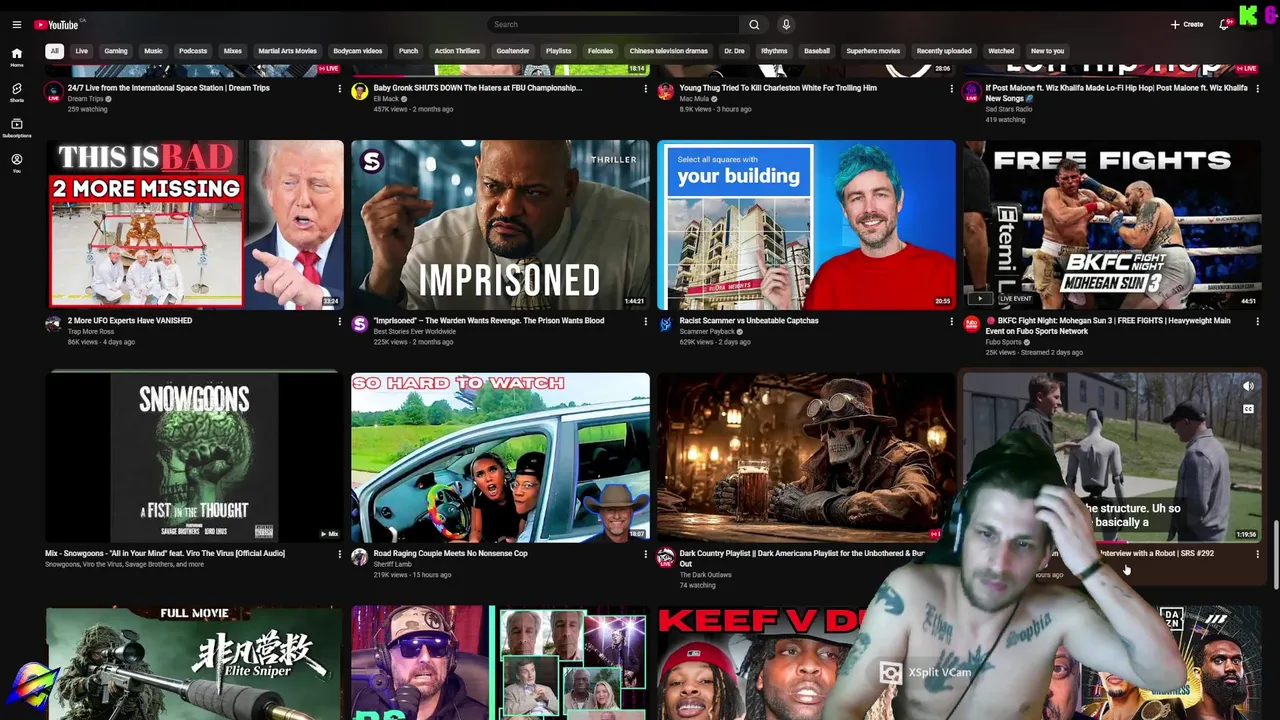Click the Create button
This screenshot has width=1280, height=720.
[1187, 24]
